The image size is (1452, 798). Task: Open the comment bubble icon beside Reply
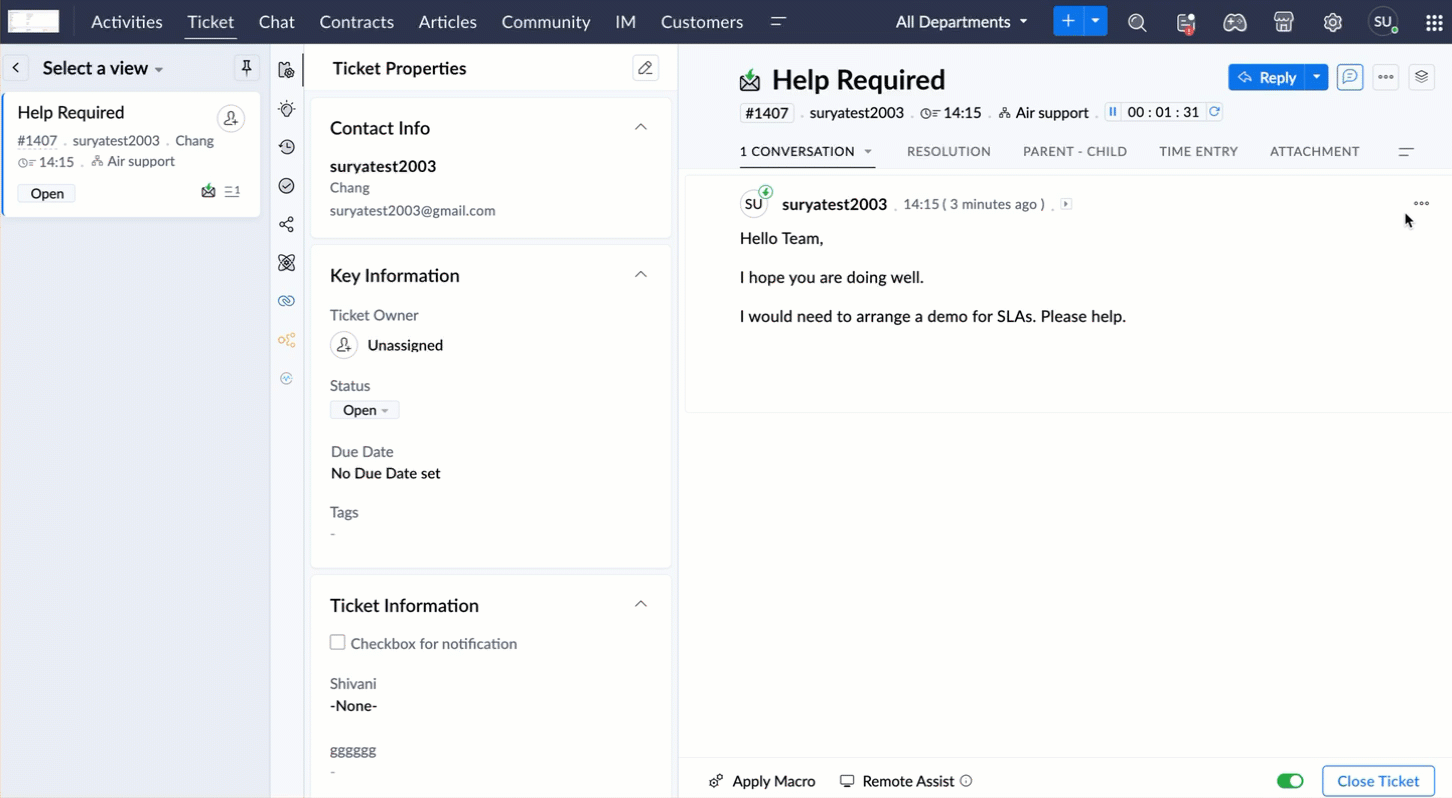click(x=1350, y=77)
